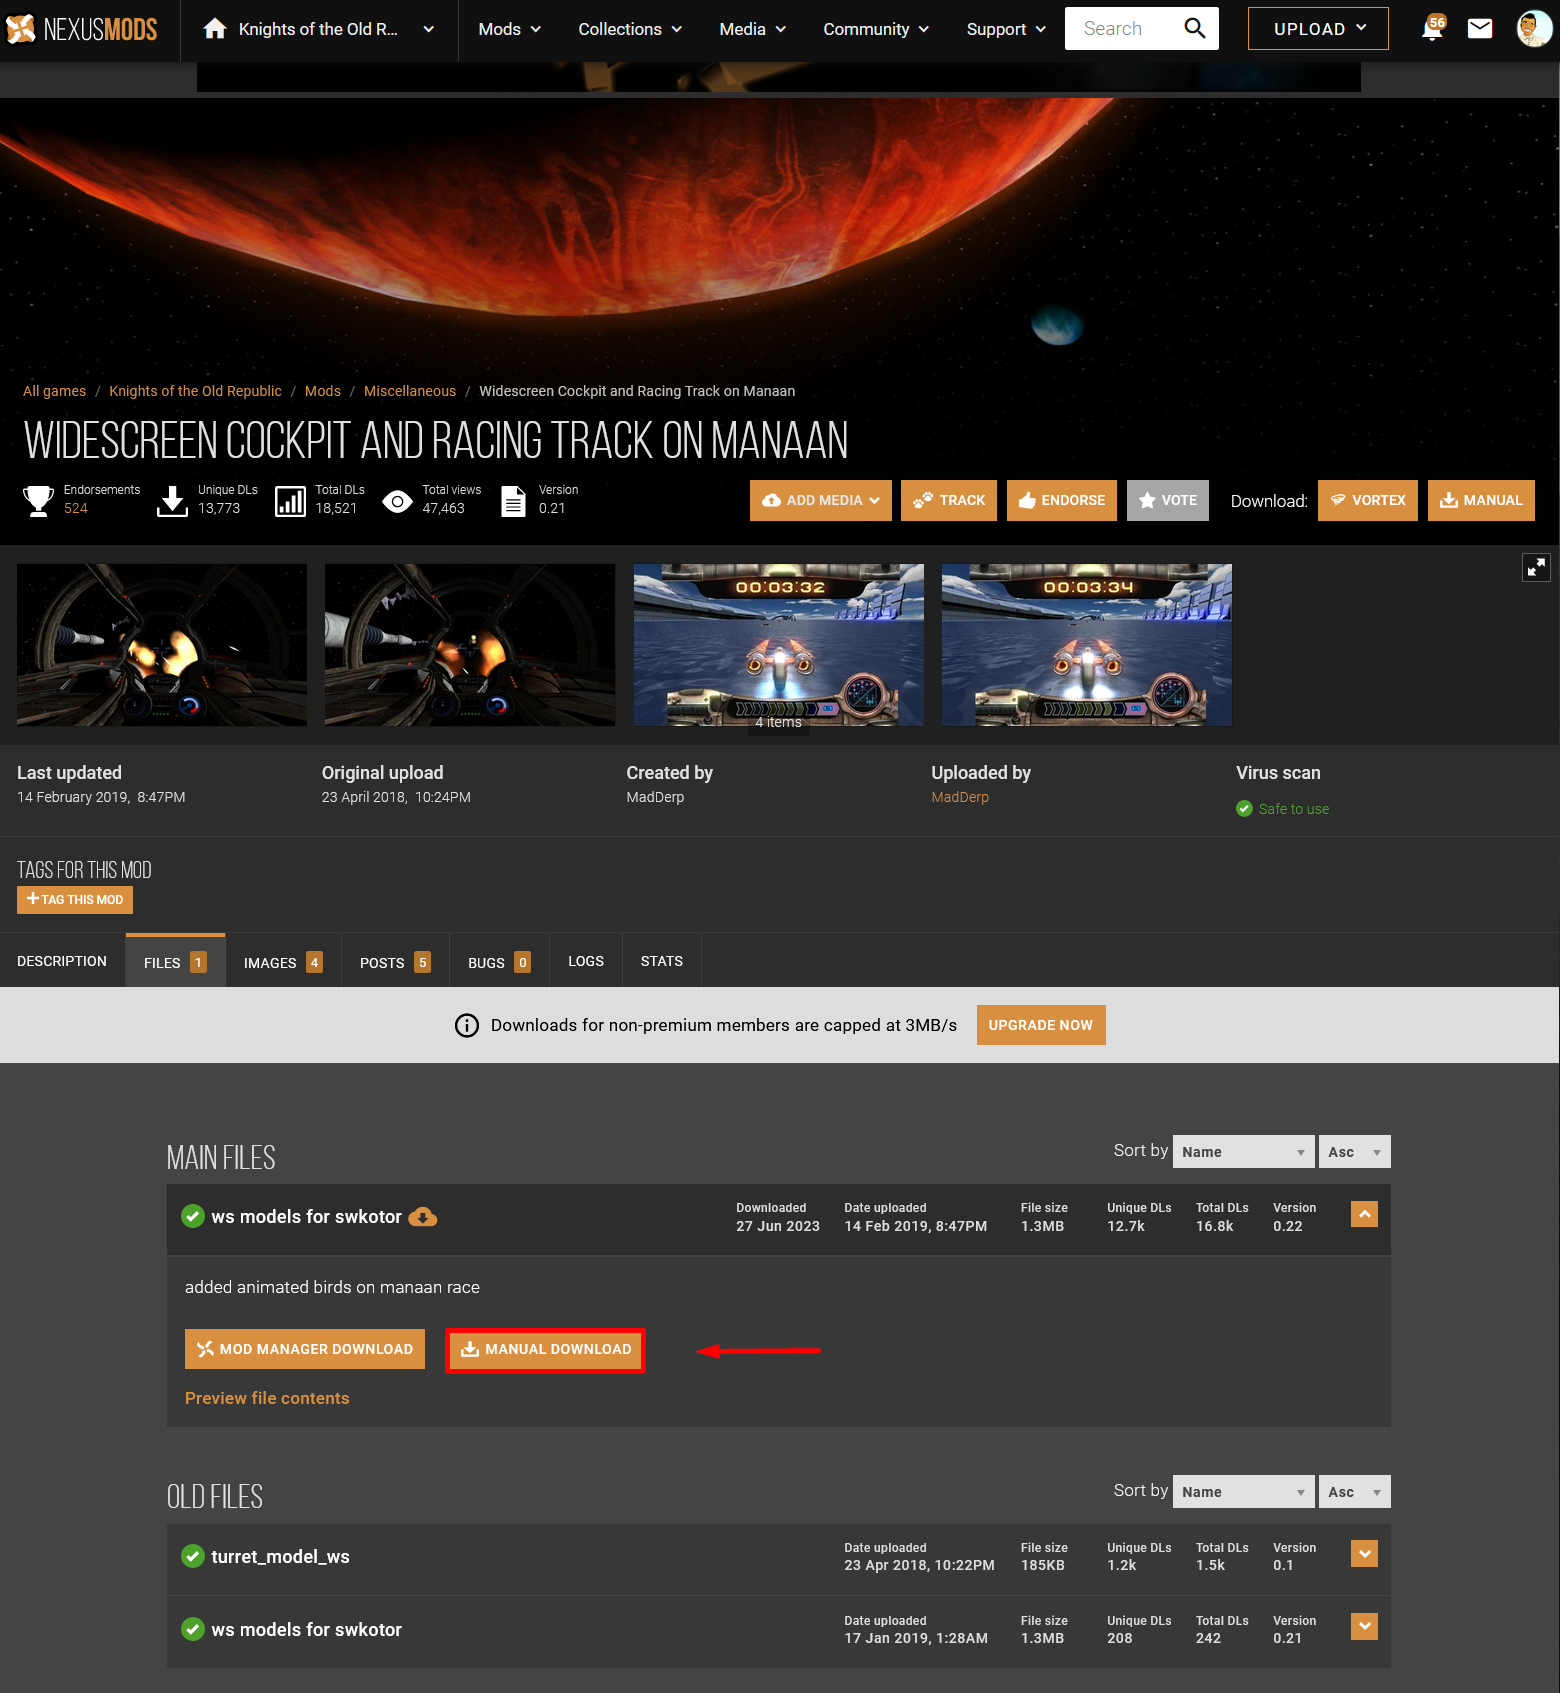Screen dimensions: 1560x1693
Task: Click the unique downloads arrow icon
Action: (x=172, y=500)
